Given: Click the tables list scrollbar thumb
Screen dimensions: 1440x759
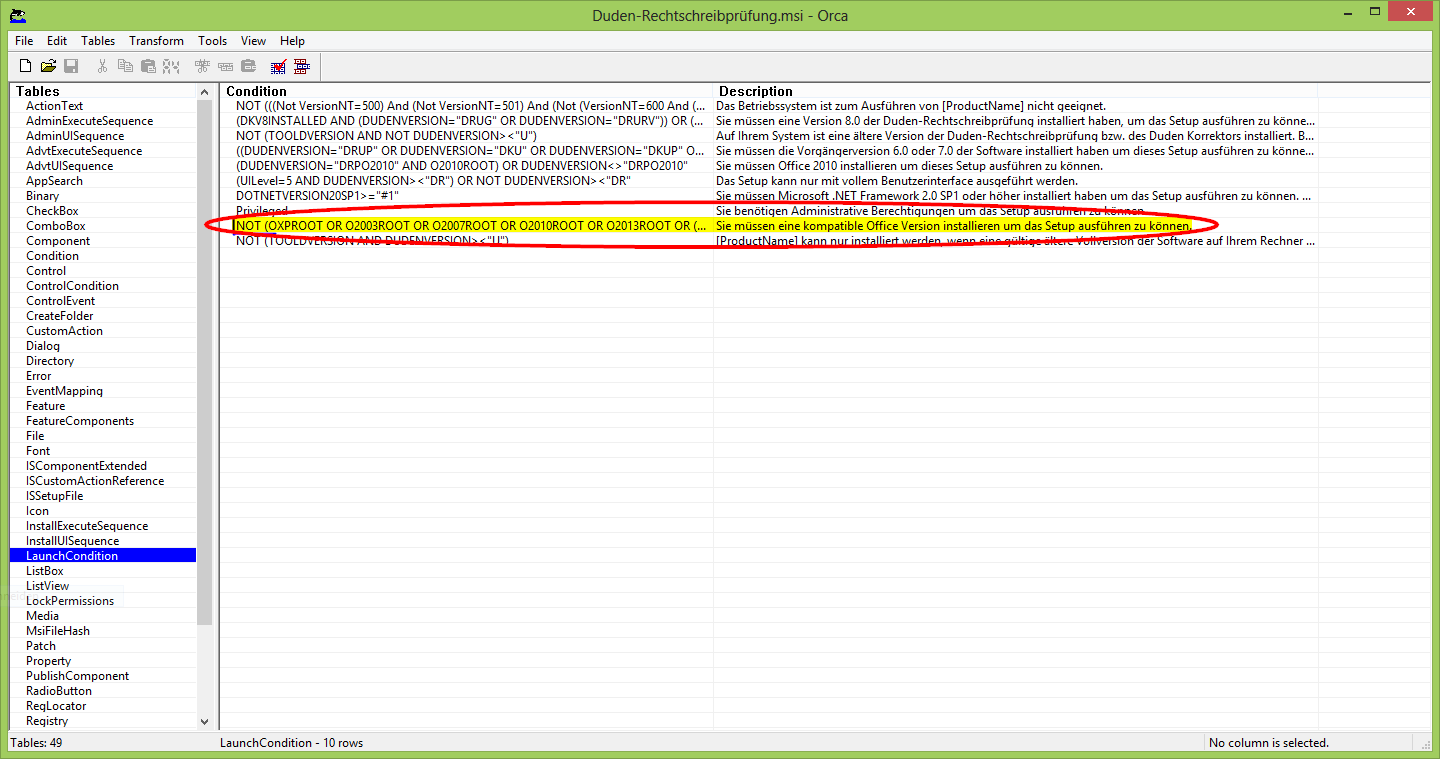Looking at the screenshot, I should pos(205,362).
